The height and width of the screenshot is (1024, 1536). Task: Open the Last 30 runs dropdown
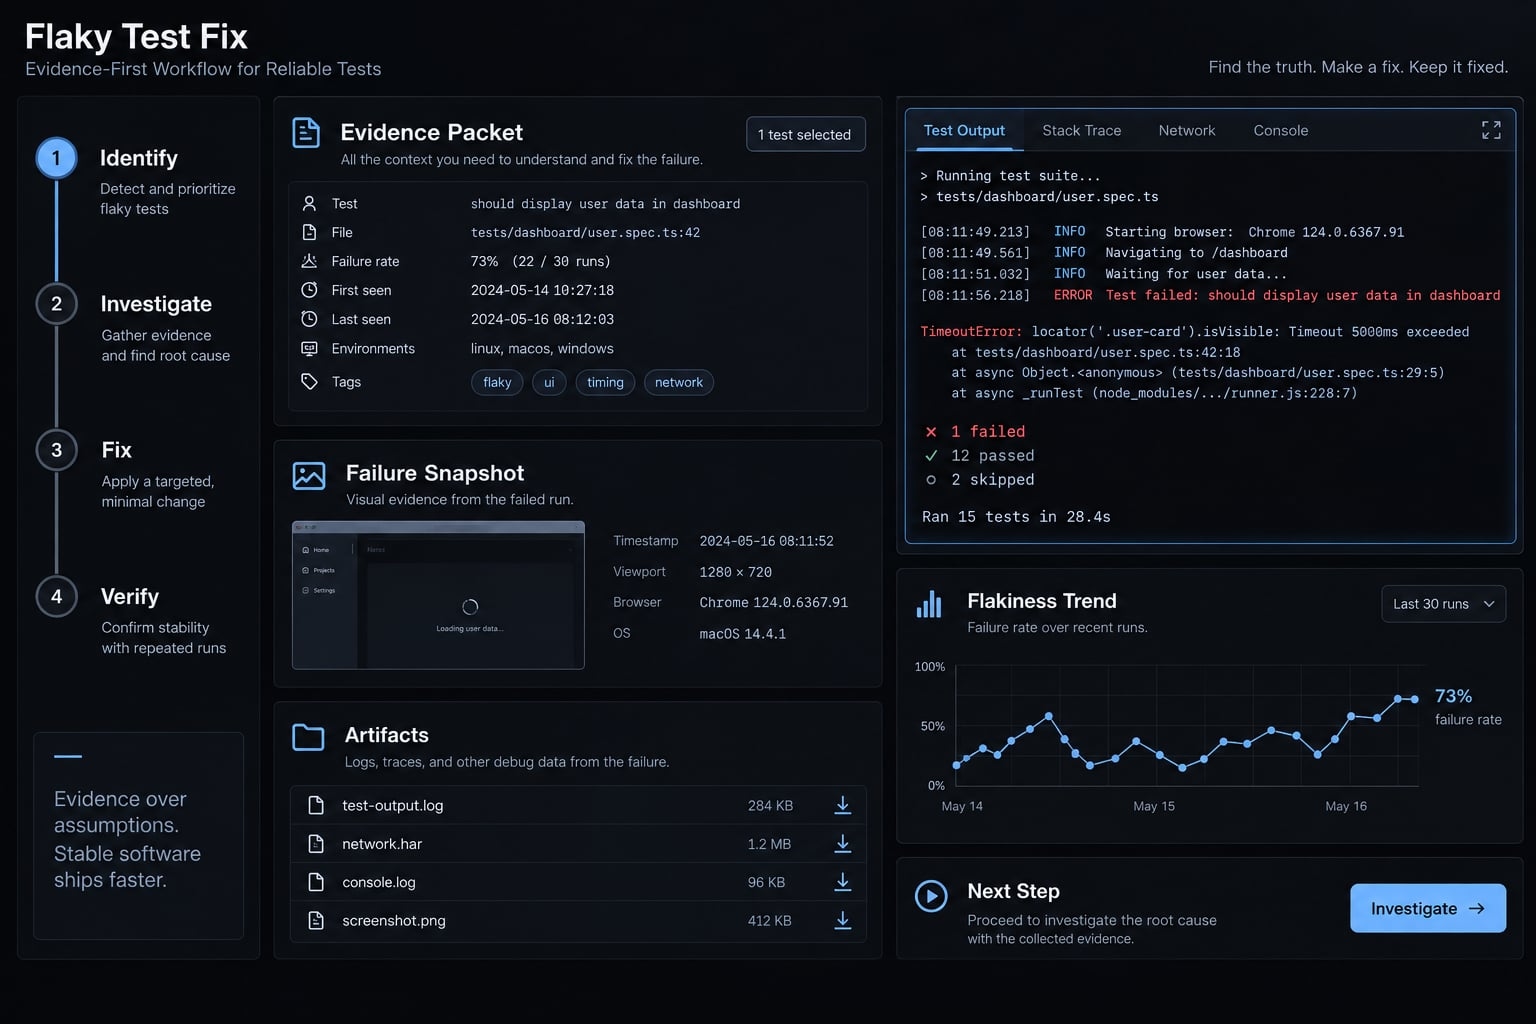(1443, 604)
